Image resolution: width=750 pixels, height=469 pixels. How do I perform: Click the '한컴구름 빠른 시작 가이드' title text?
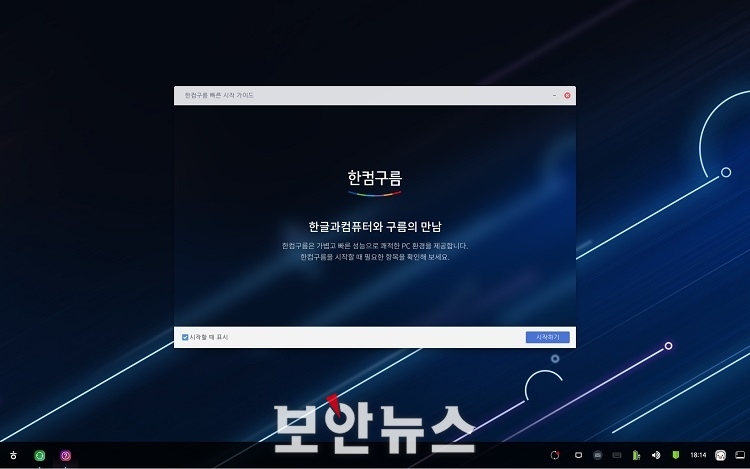tap(219, 96)
